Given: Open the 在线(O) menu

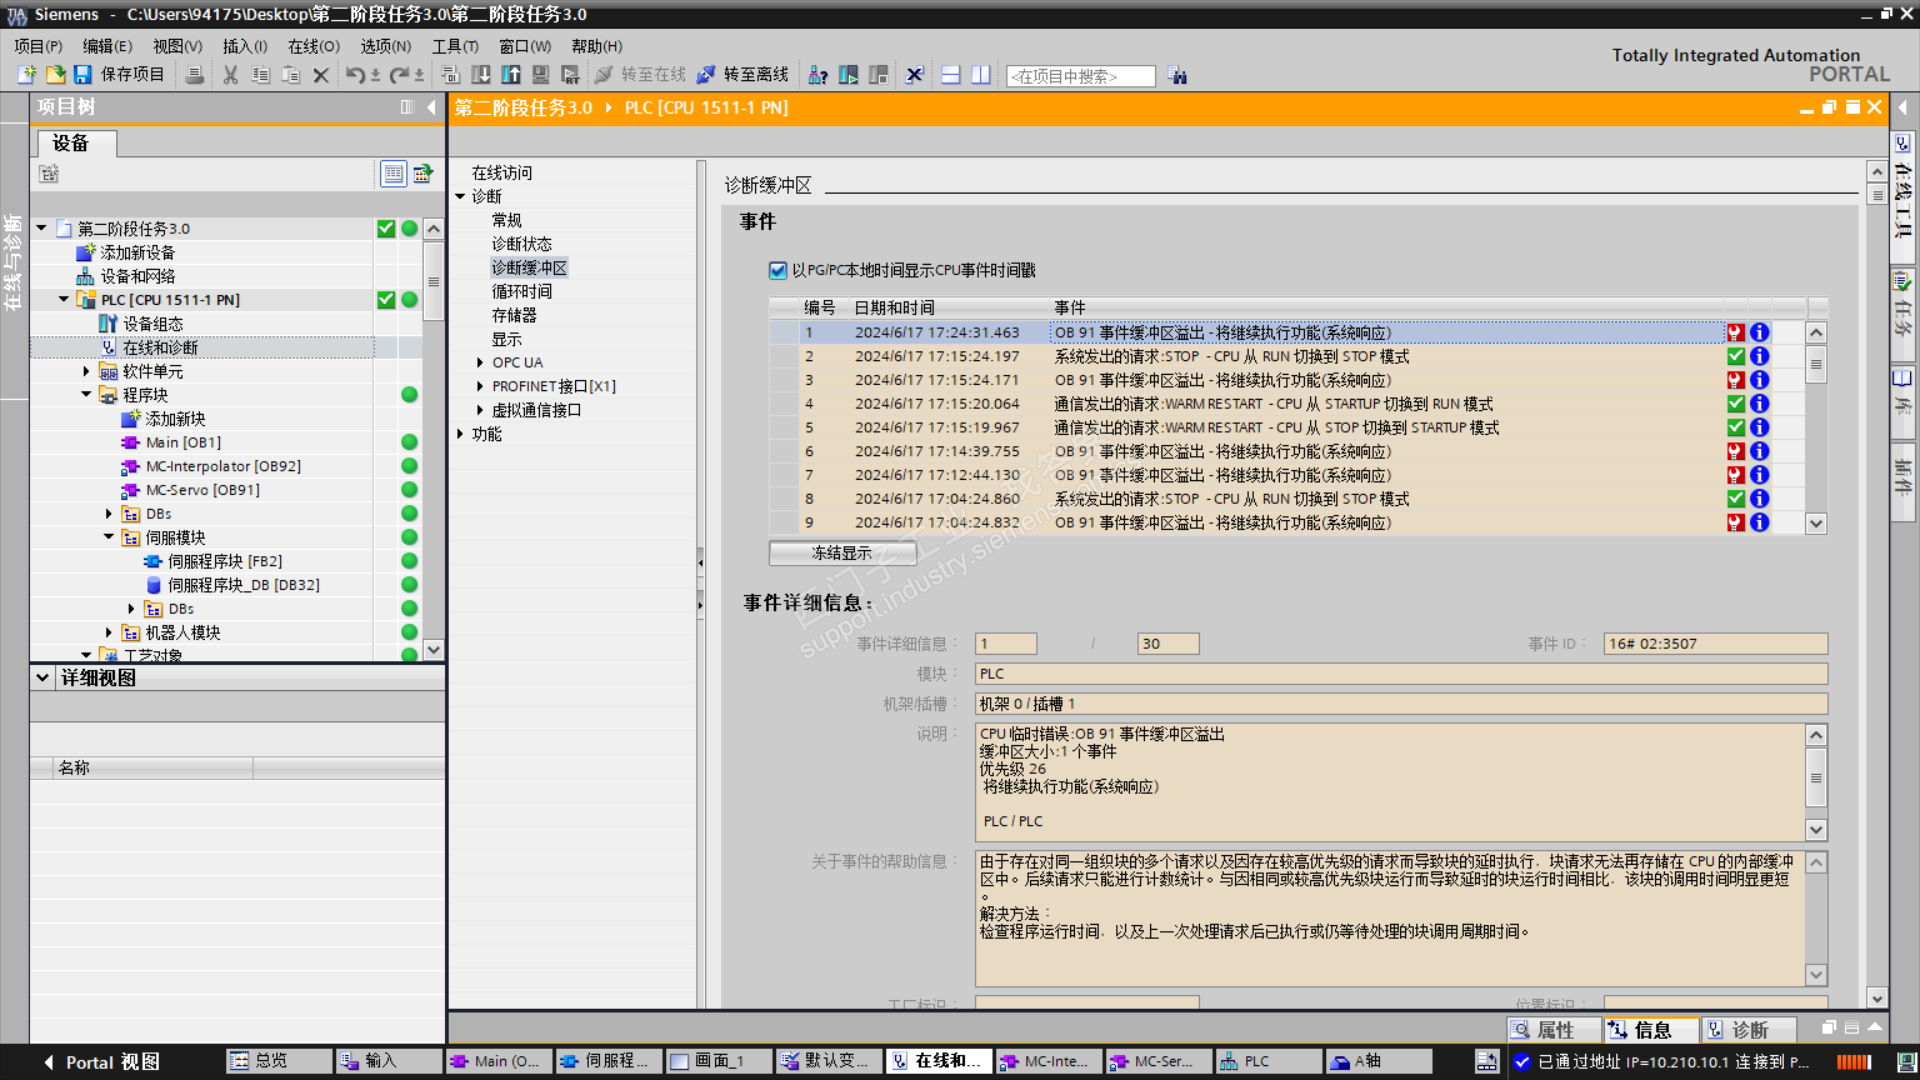Looking at the screenshot, I should [313, 46].
